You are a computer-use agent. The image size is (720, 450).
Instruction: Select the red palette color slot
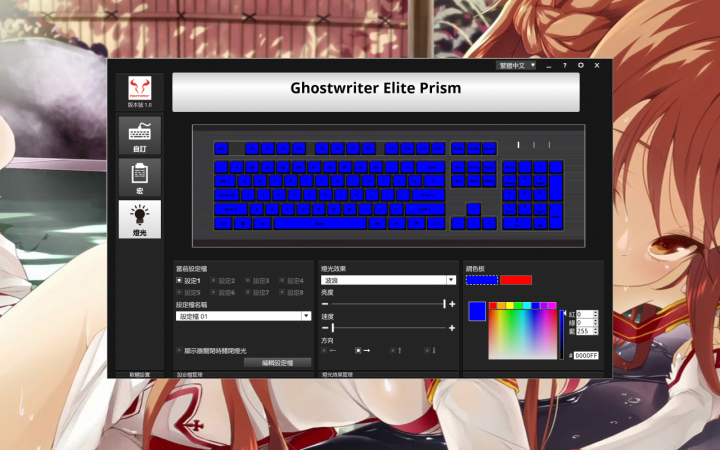pyautogui.click(x=516, y=280)
